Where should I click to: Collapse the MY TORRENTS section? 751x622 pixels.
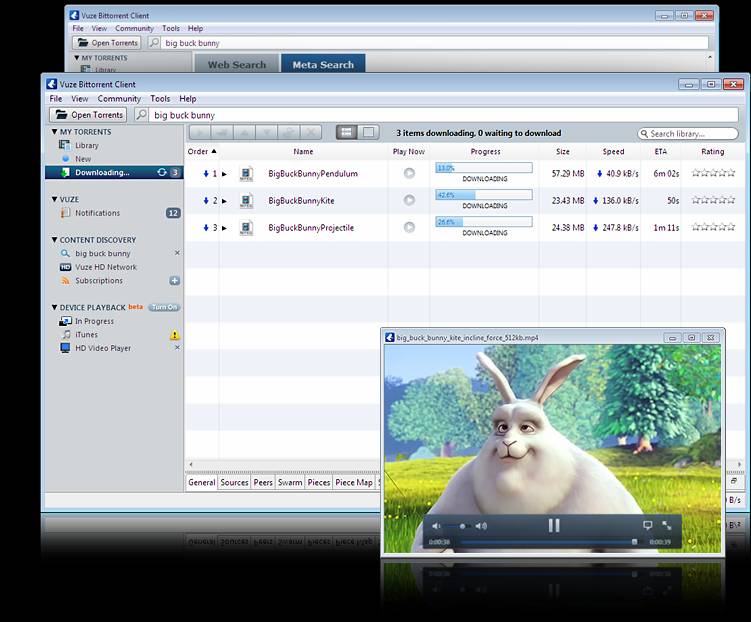point(55,132)
